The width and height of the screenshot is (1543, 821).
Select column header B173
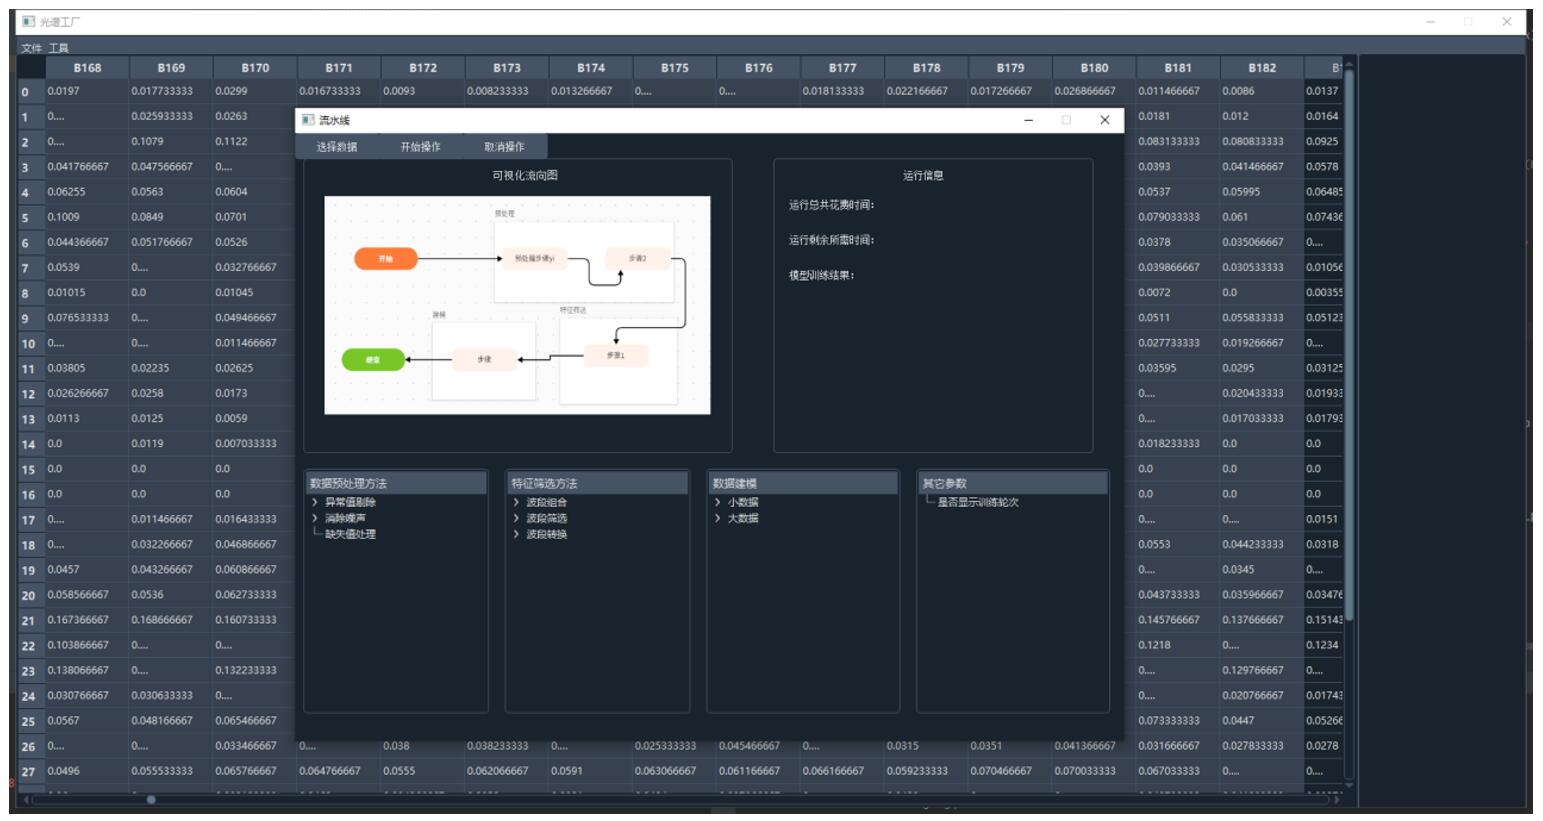507,68
